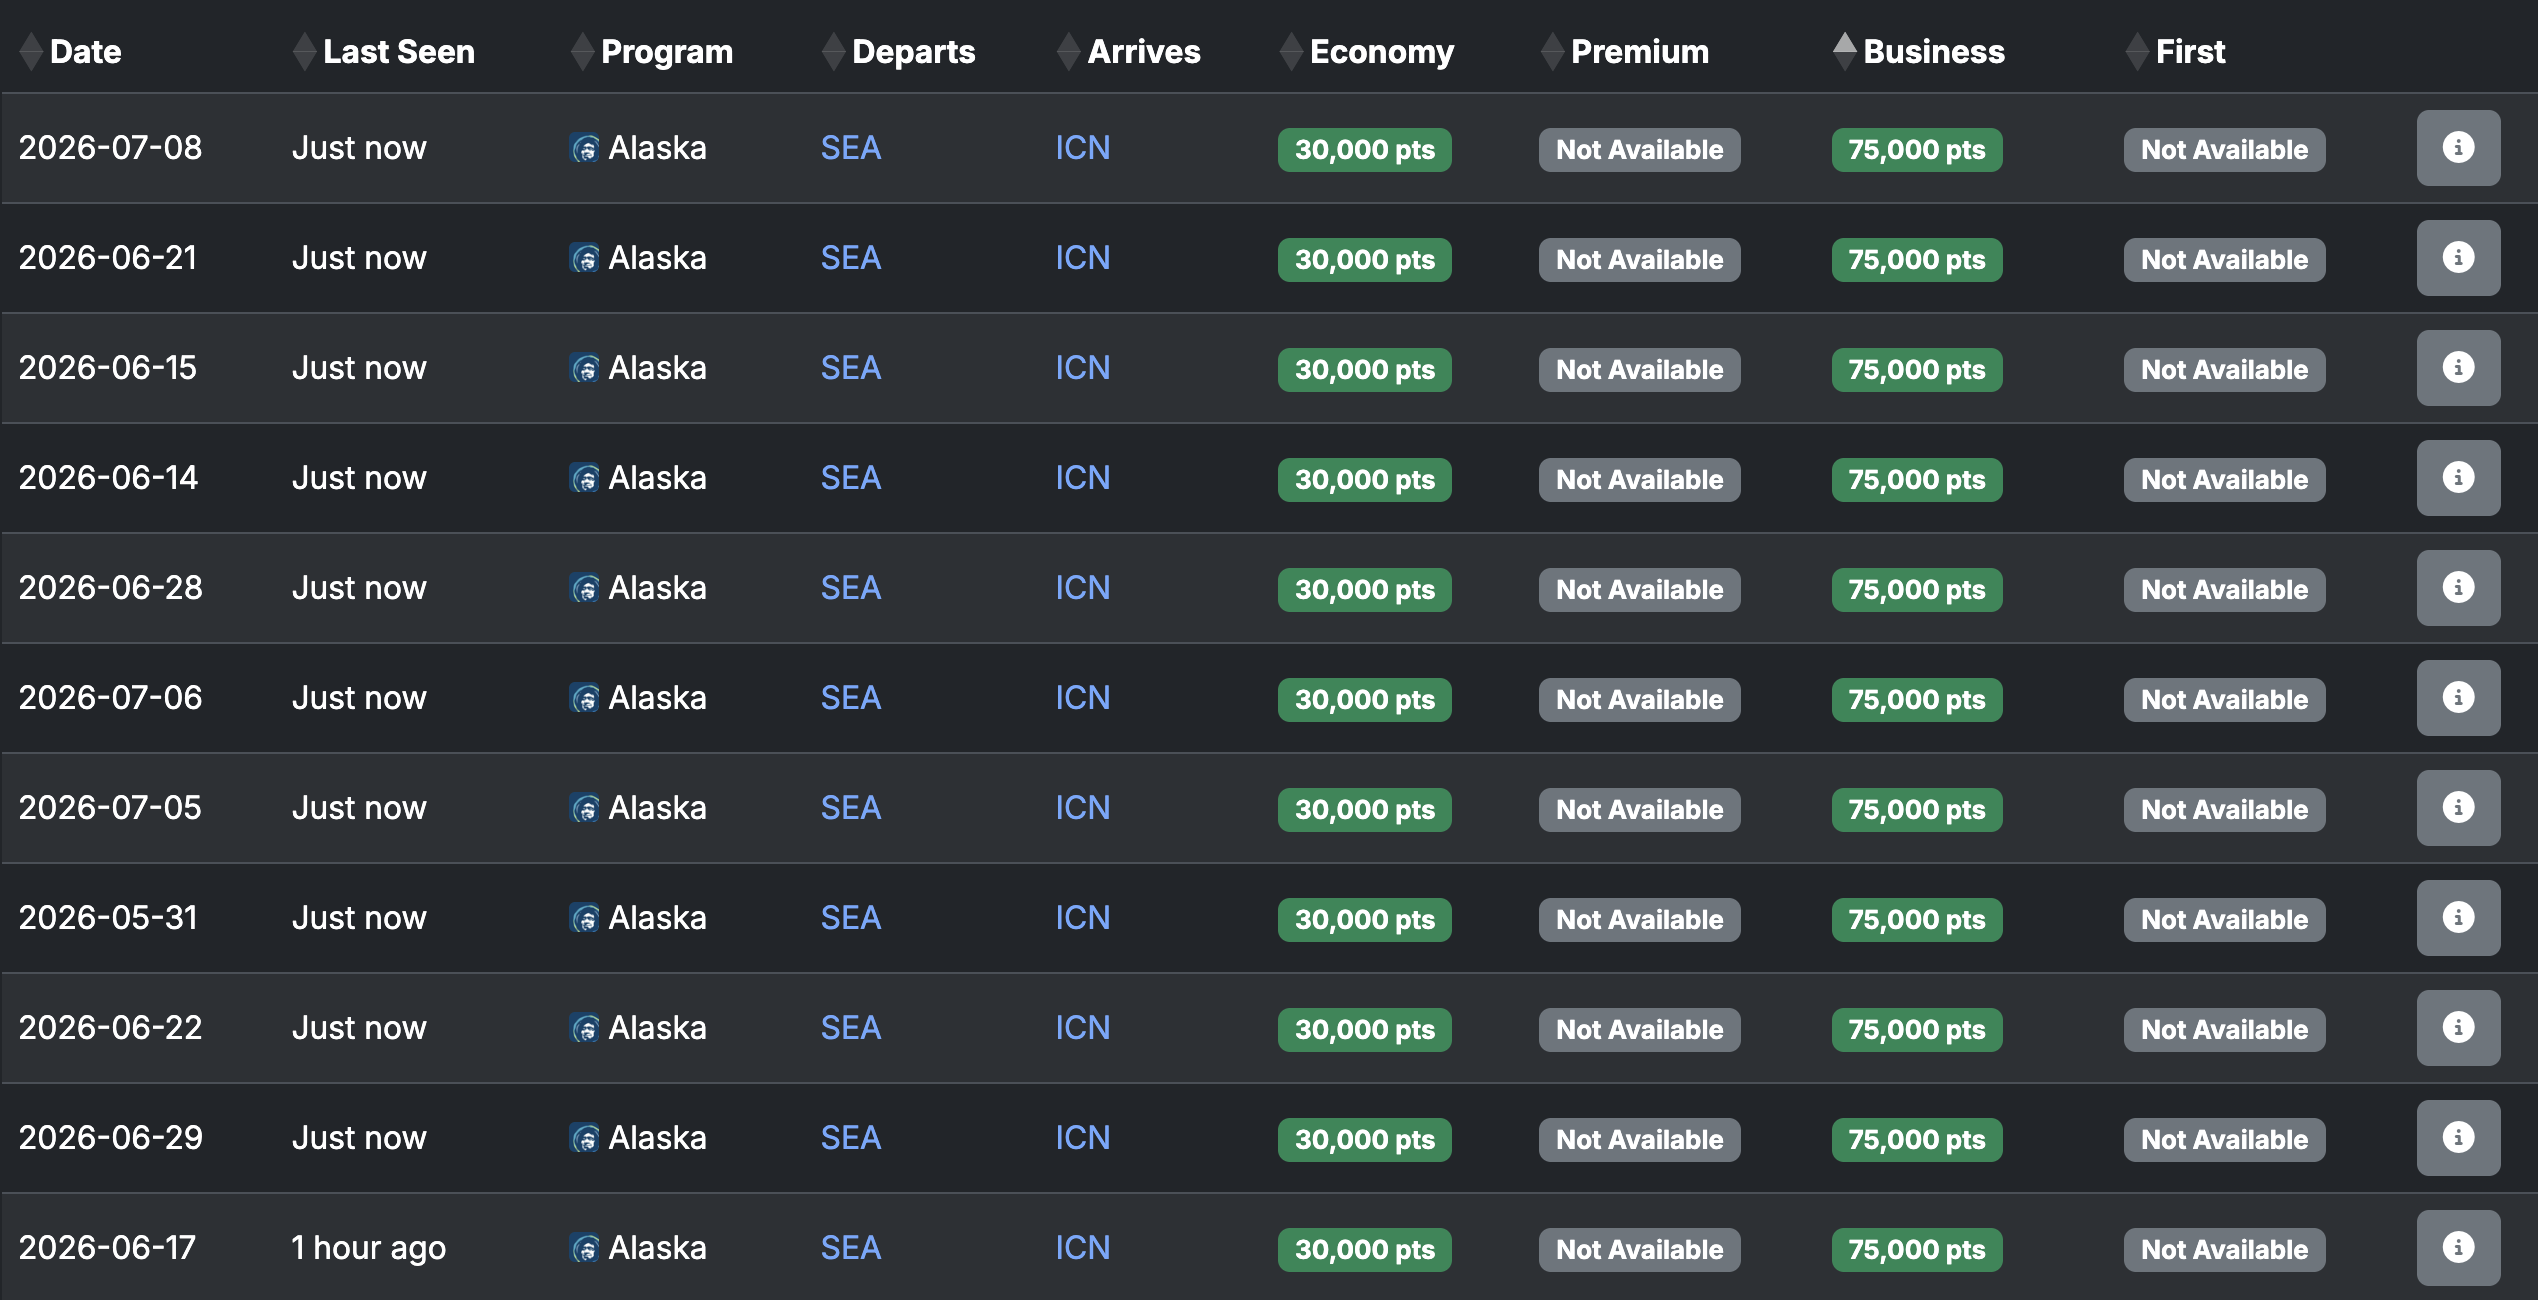Show info for the 2026-06-17 flight
This screenshot has width=2538, height=1300.
[x=2457, y=1248]
